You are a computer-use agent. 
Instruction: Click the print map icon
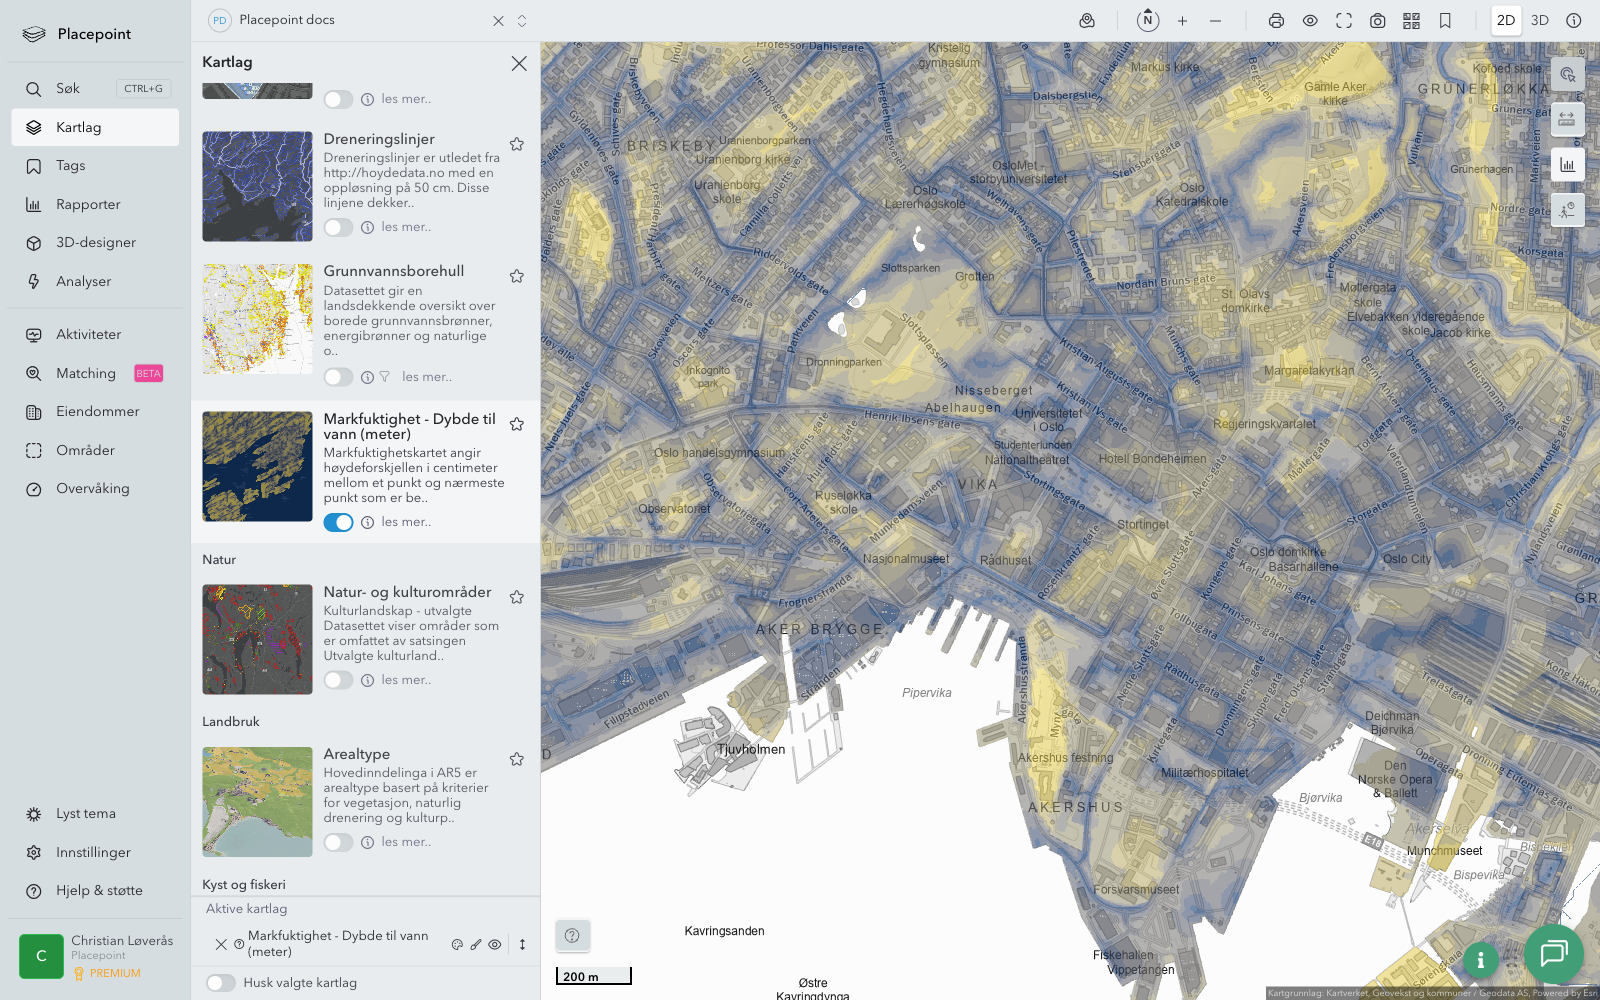click(1276, 21)
